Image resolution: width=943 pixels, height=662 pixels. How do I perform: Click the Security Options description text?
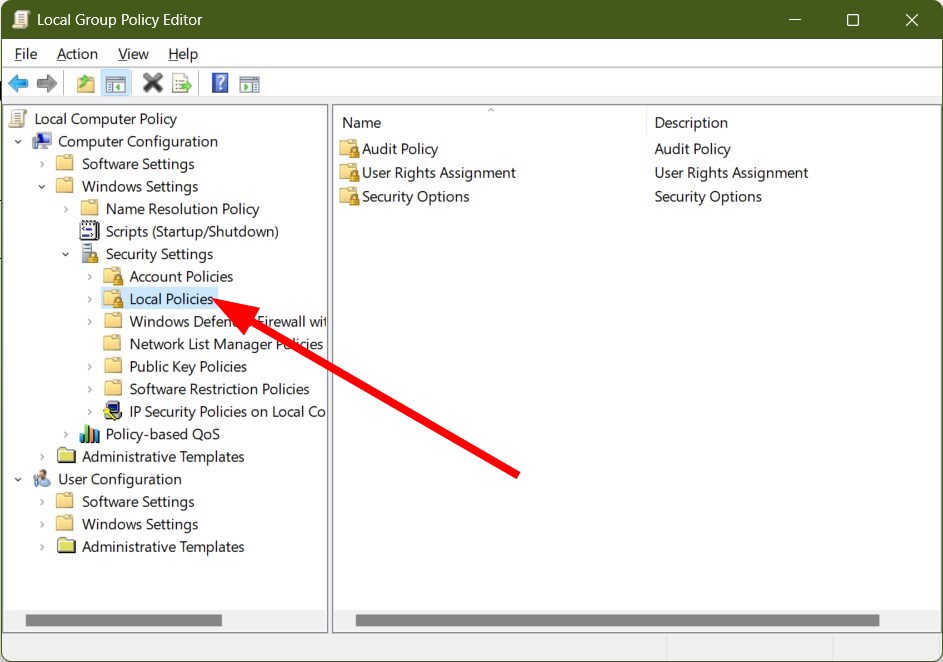click(708, 197)
